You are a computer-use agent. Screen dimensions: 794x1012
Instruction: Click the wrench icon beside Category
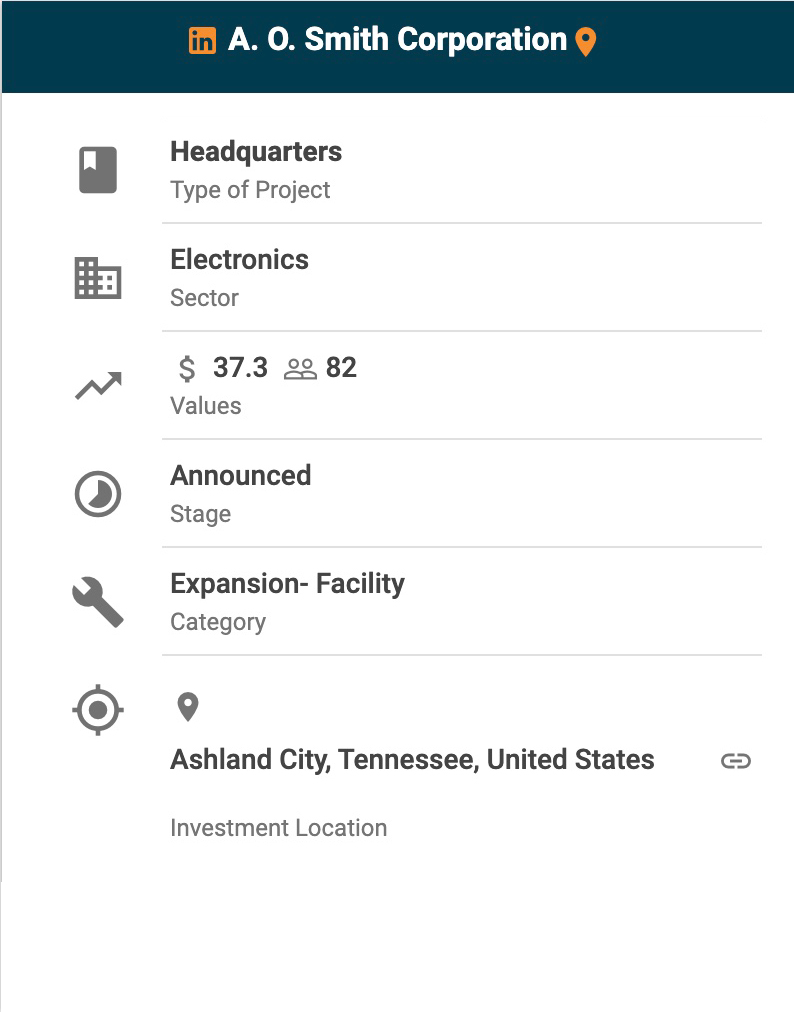[x=98, y=602]
